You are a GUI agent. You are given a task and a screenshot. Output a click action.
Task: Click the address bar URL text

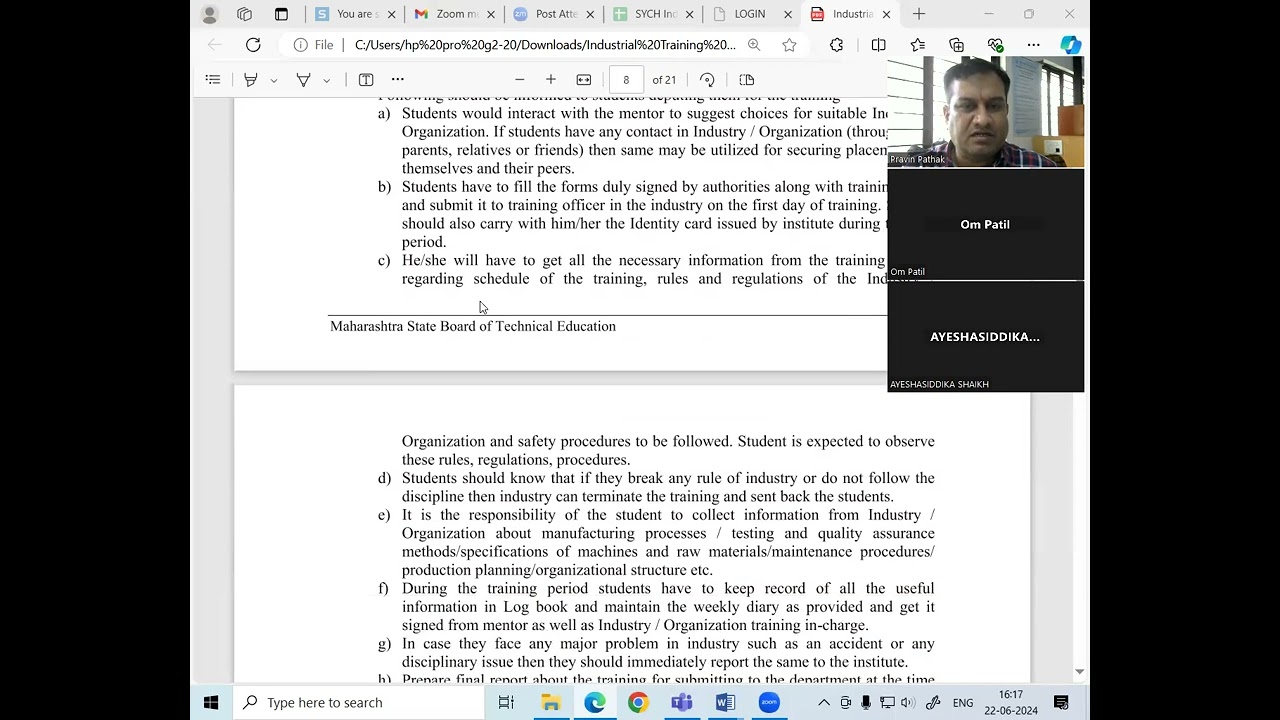coord(545,45)
